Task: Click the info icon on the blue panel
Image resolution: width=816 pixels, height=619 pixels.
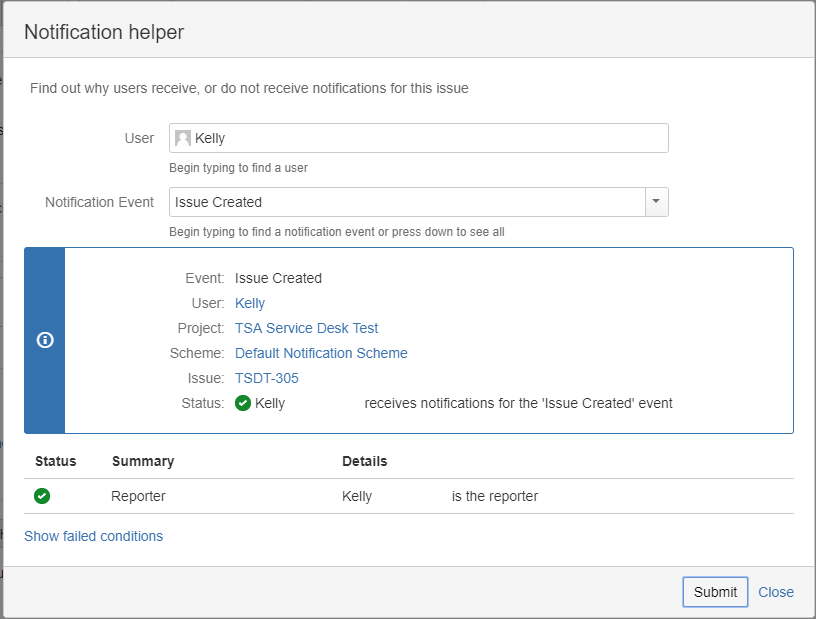Action: point(44,340)
